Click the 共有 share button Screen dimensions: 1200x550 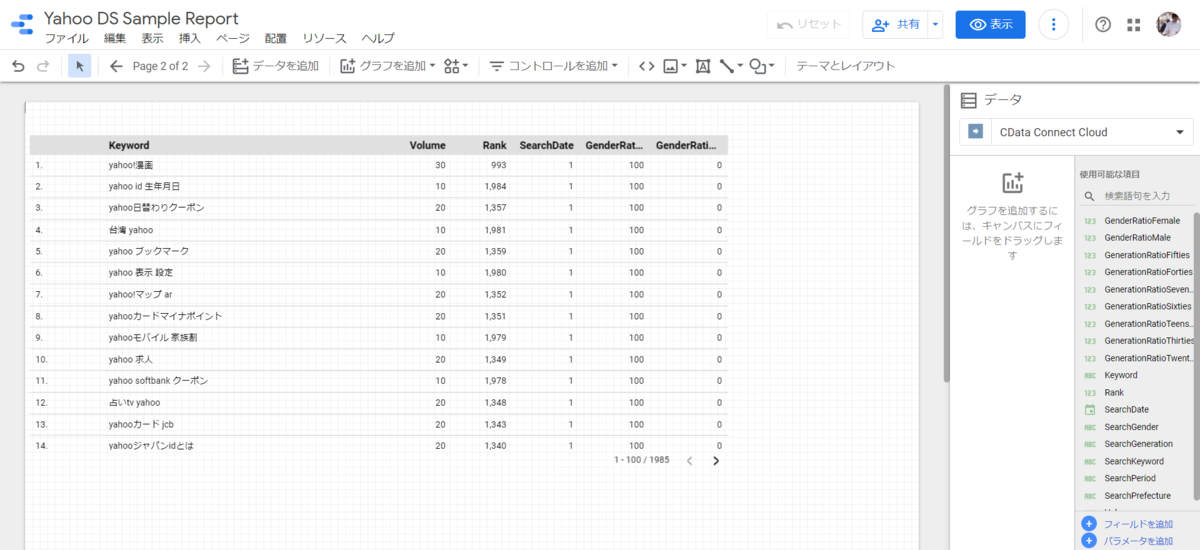pos(893,25)
